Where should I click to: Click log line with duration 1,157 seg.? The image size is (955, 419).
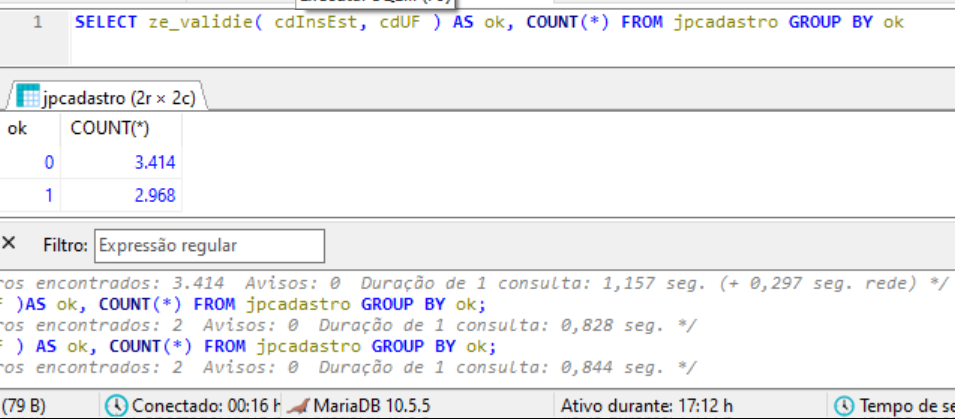(474, 283)
